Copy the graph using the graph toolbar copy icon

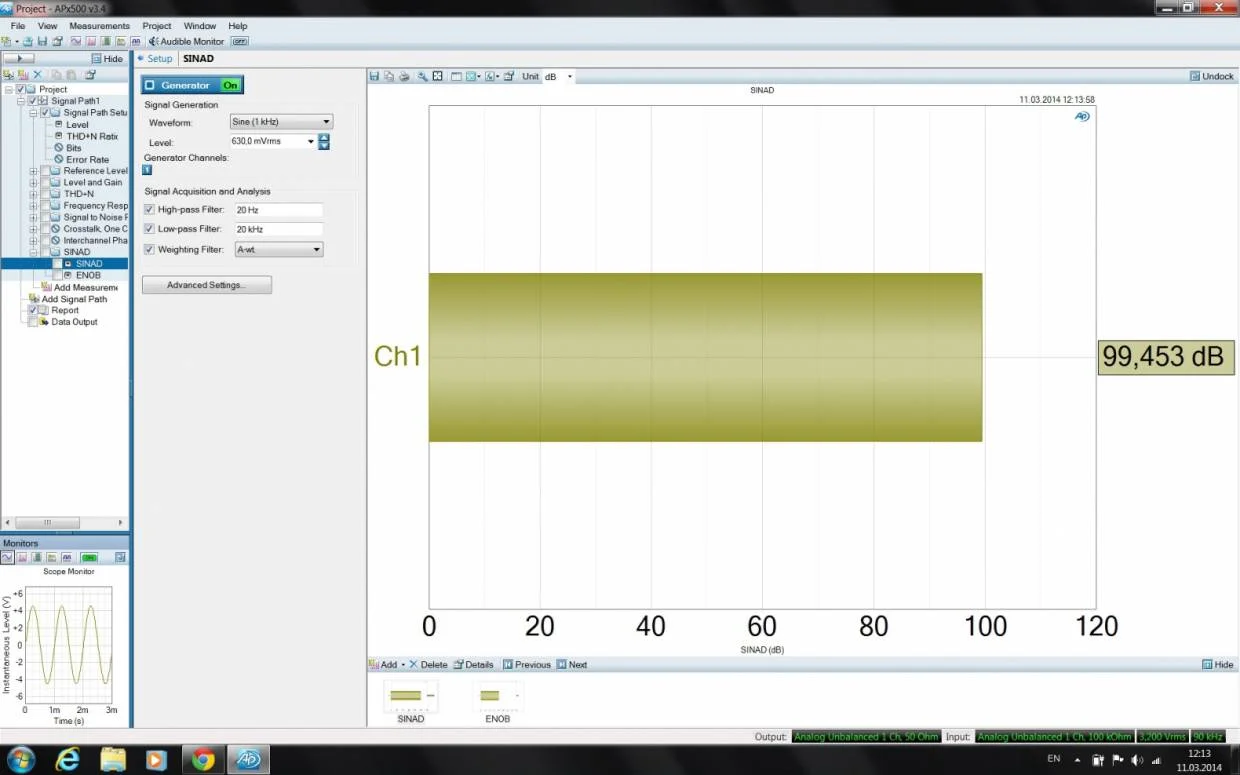[388, 76]
